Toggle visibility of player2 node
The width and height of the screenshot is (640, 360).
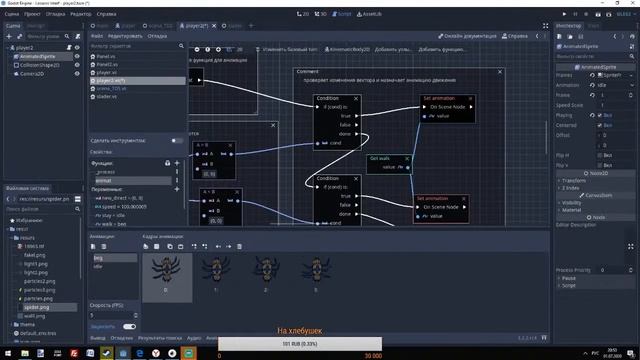tap(77, 48)
